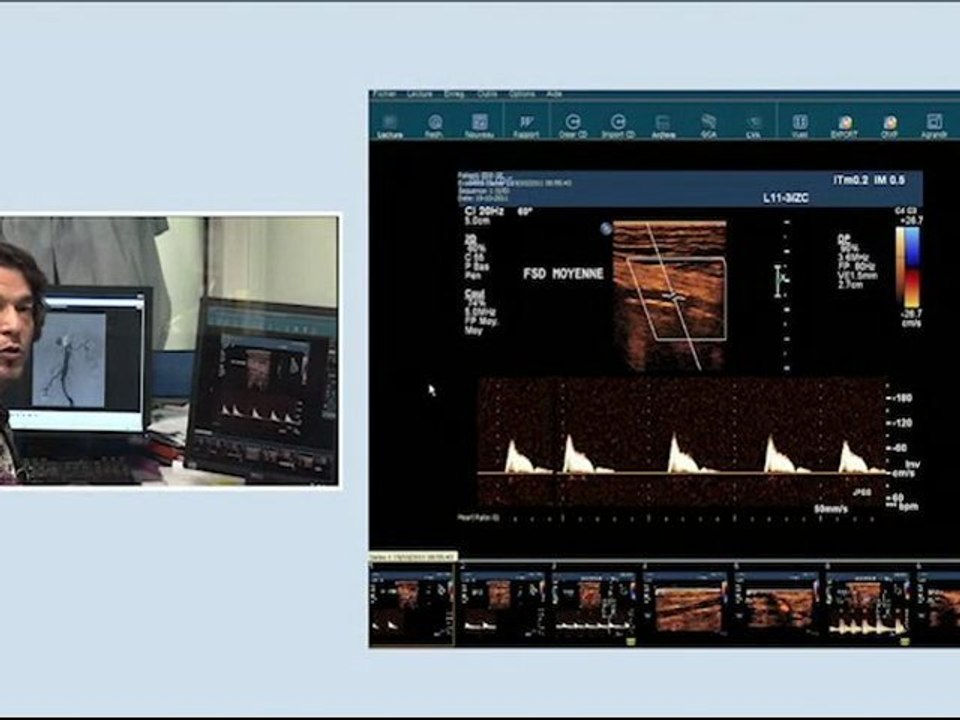Click the Rapport toolbar icon
Image resolution: width=960 pixels, height=720 pixels.
tap(526, 126)
